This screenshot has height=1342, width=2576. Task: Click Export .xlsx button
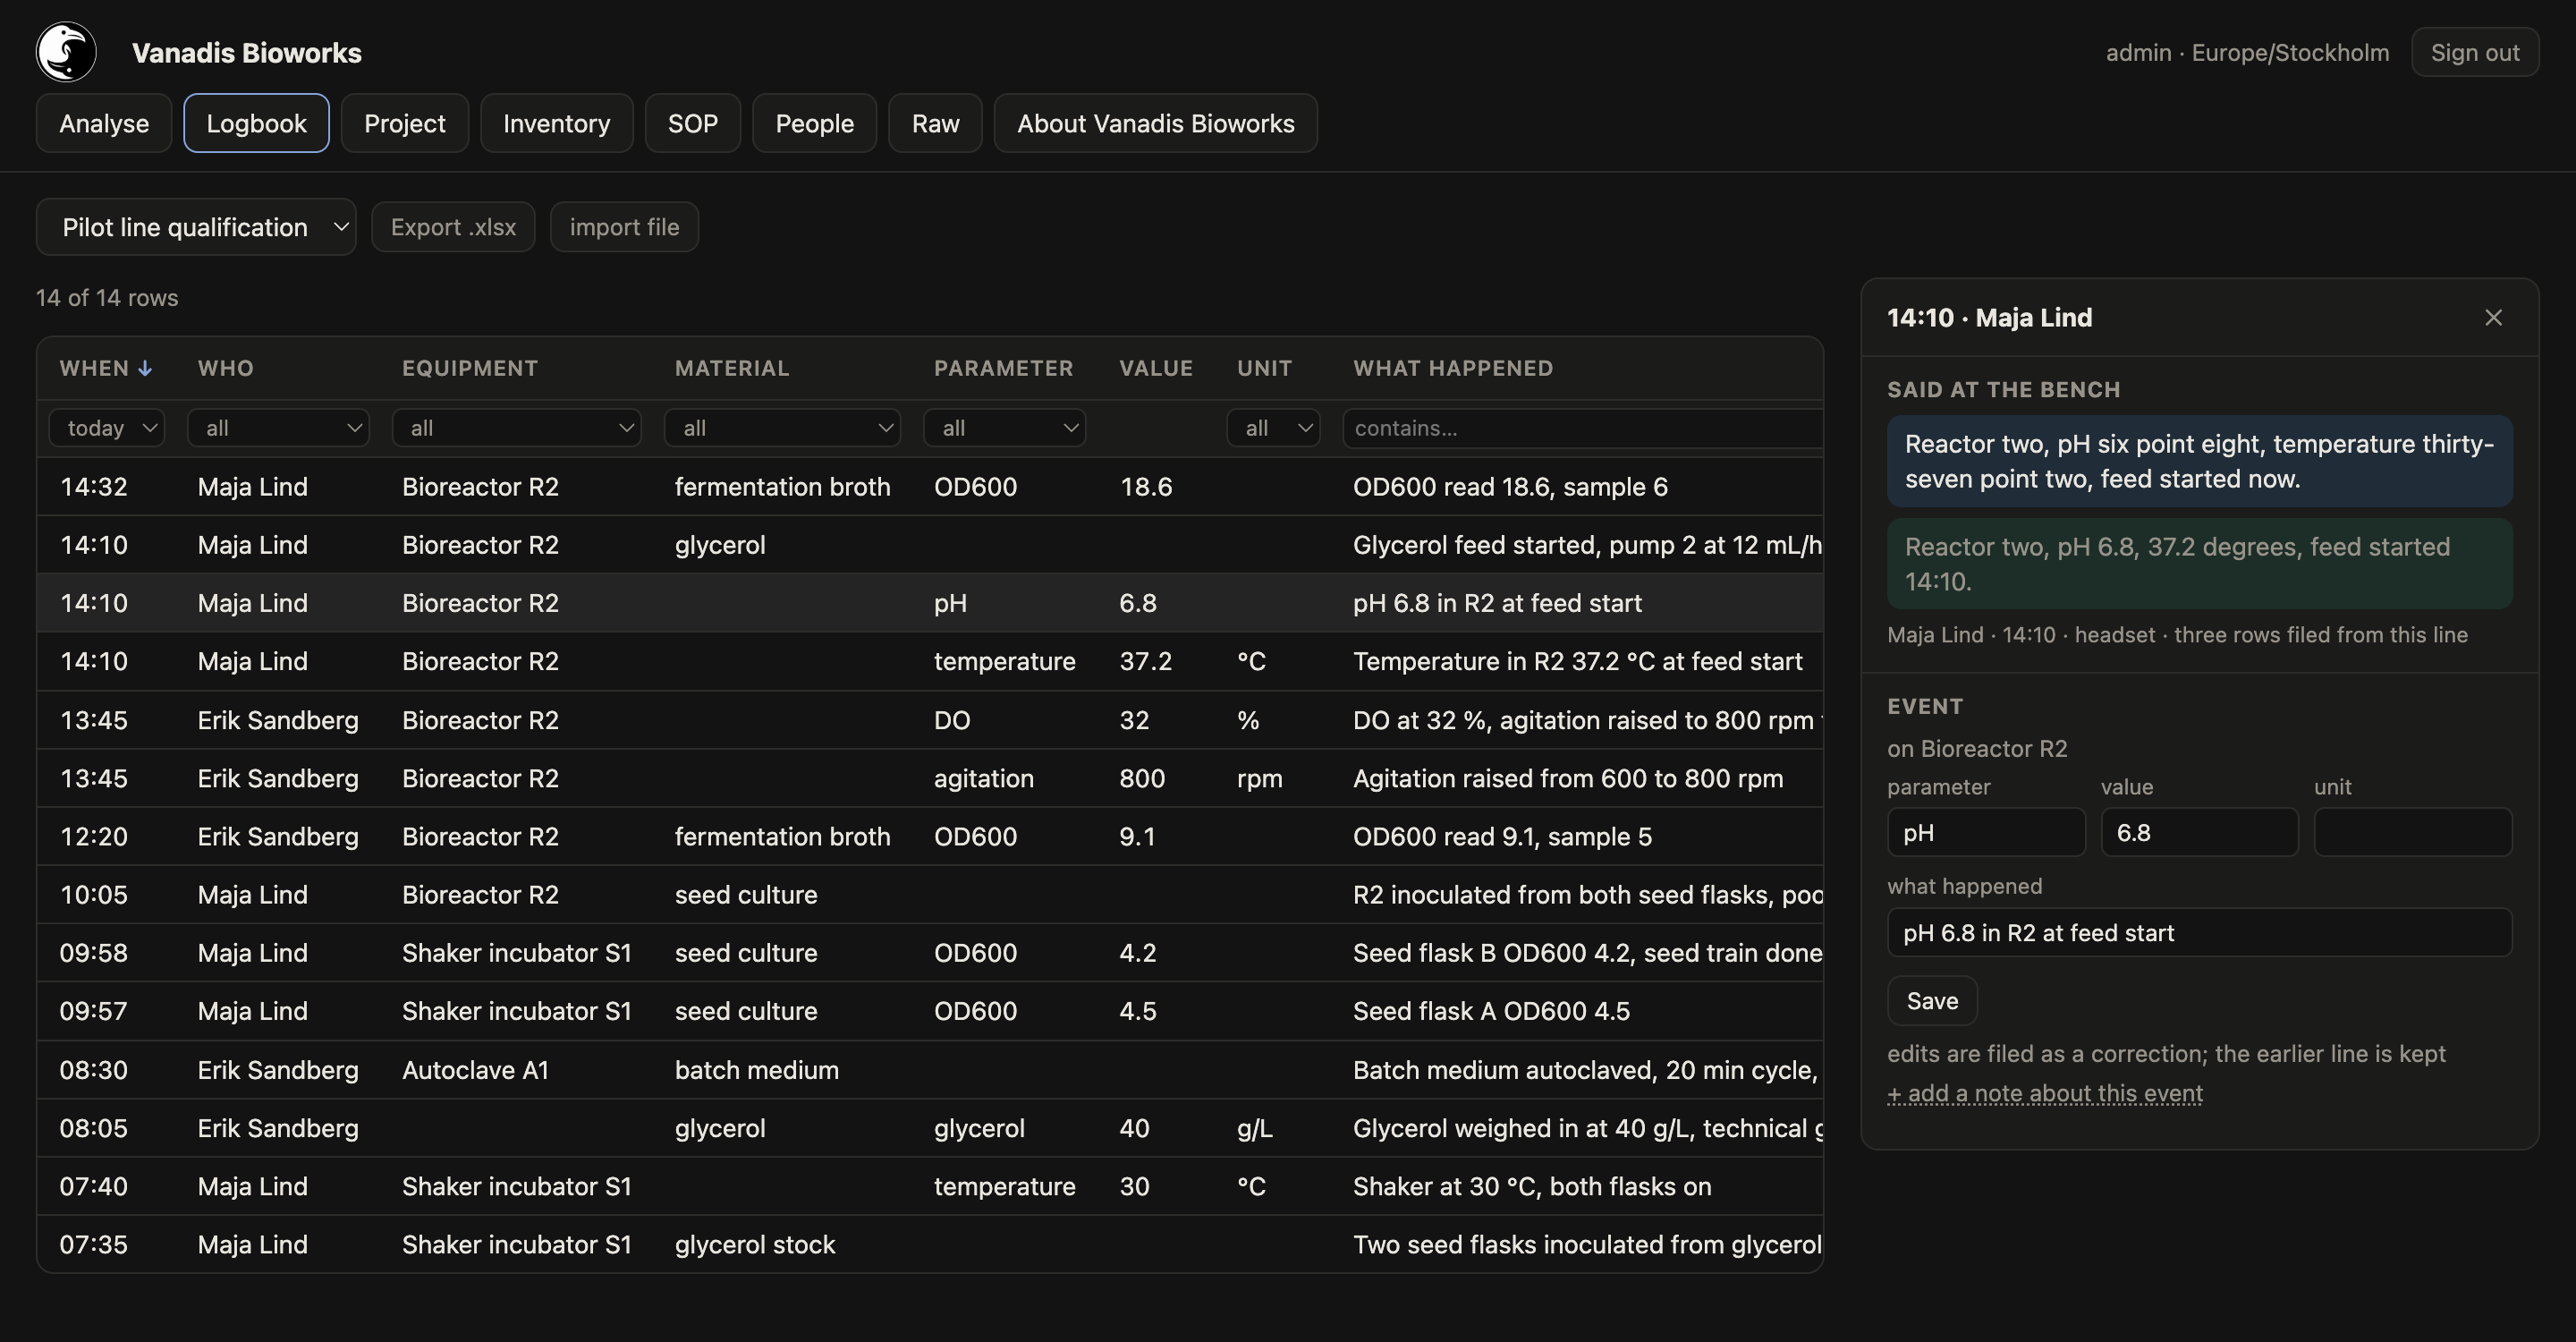(453, 227)
